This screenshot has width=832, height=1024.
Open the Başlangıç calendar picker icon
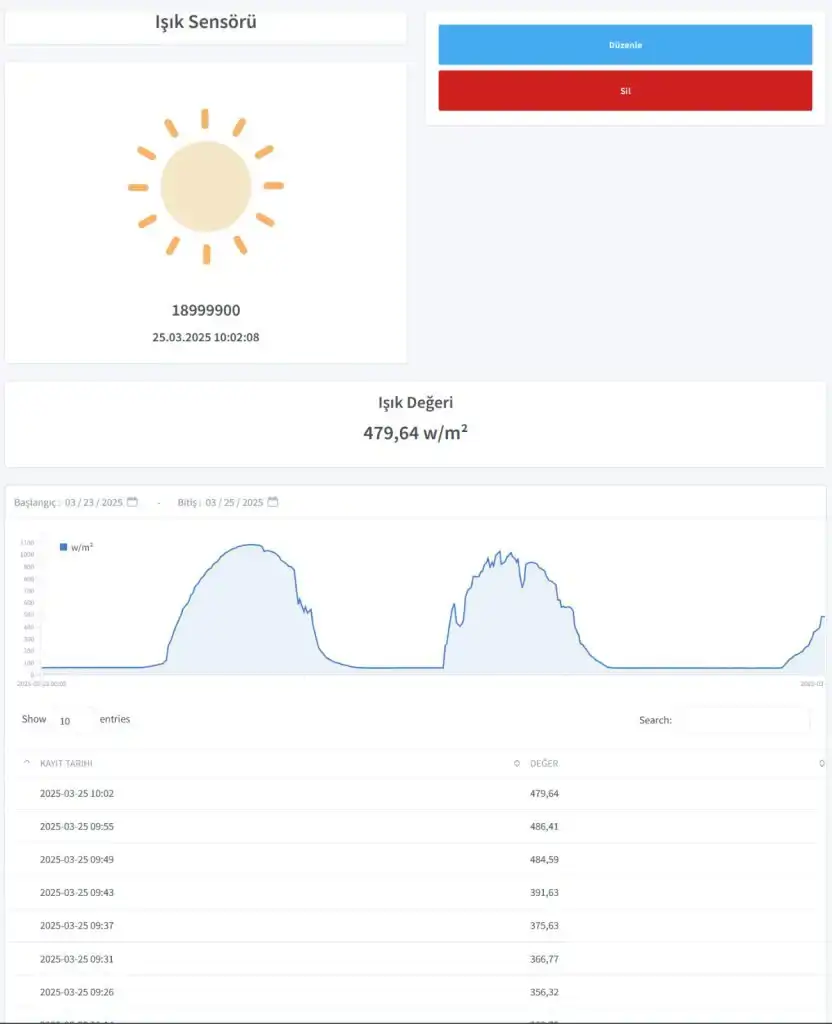pyautogui.click(x=132, y=502)
